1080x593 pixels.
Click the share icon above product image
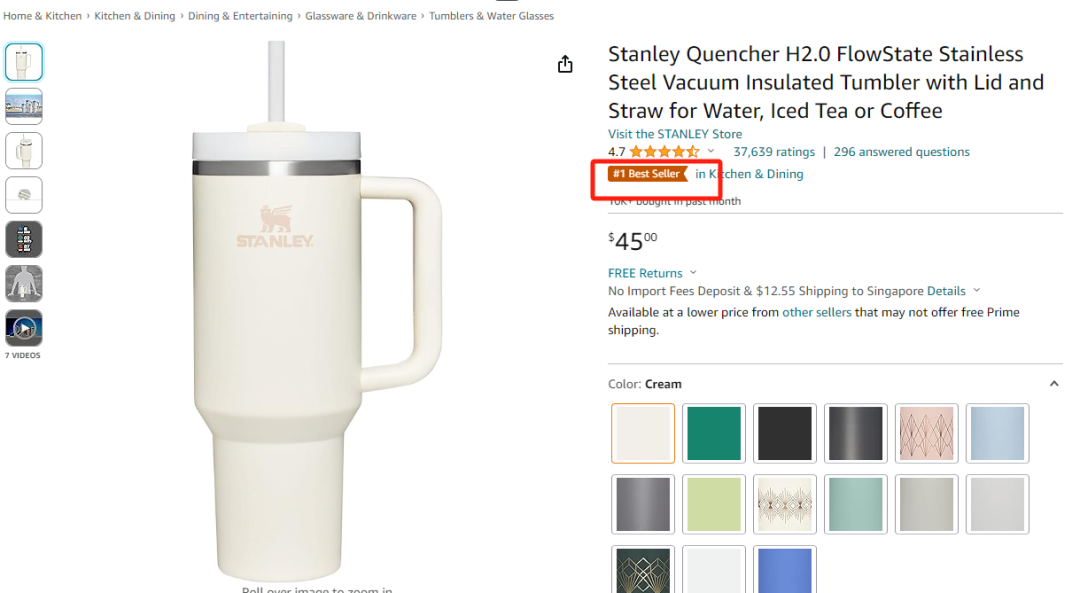coord(565,64)
